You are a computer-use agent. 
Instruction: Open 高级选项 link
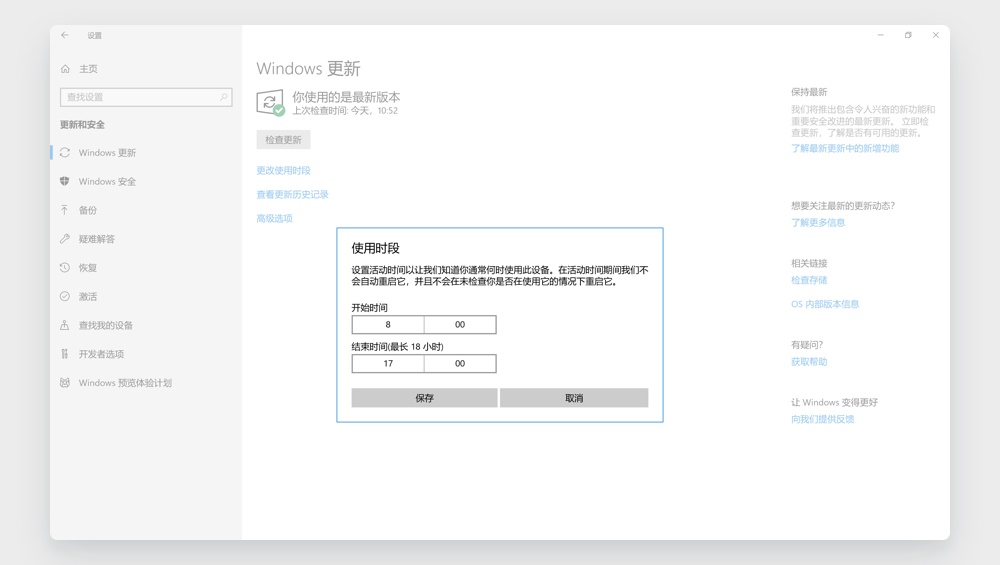click(x=274, y=218)
